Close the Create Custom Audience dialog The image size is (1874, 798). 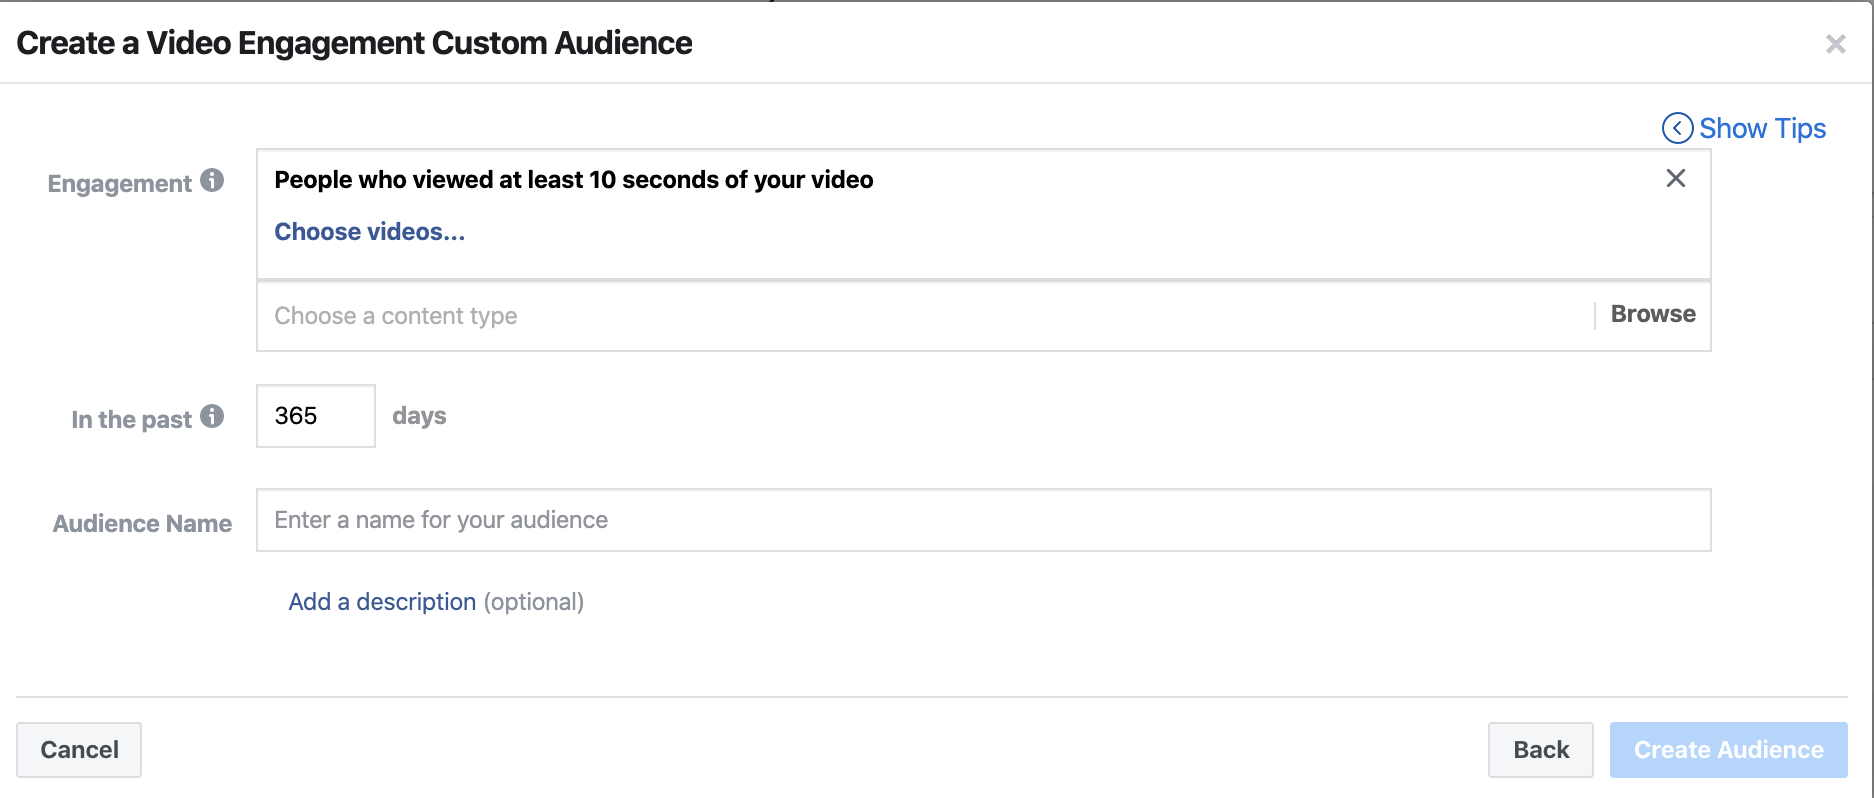coord(1835,44)
